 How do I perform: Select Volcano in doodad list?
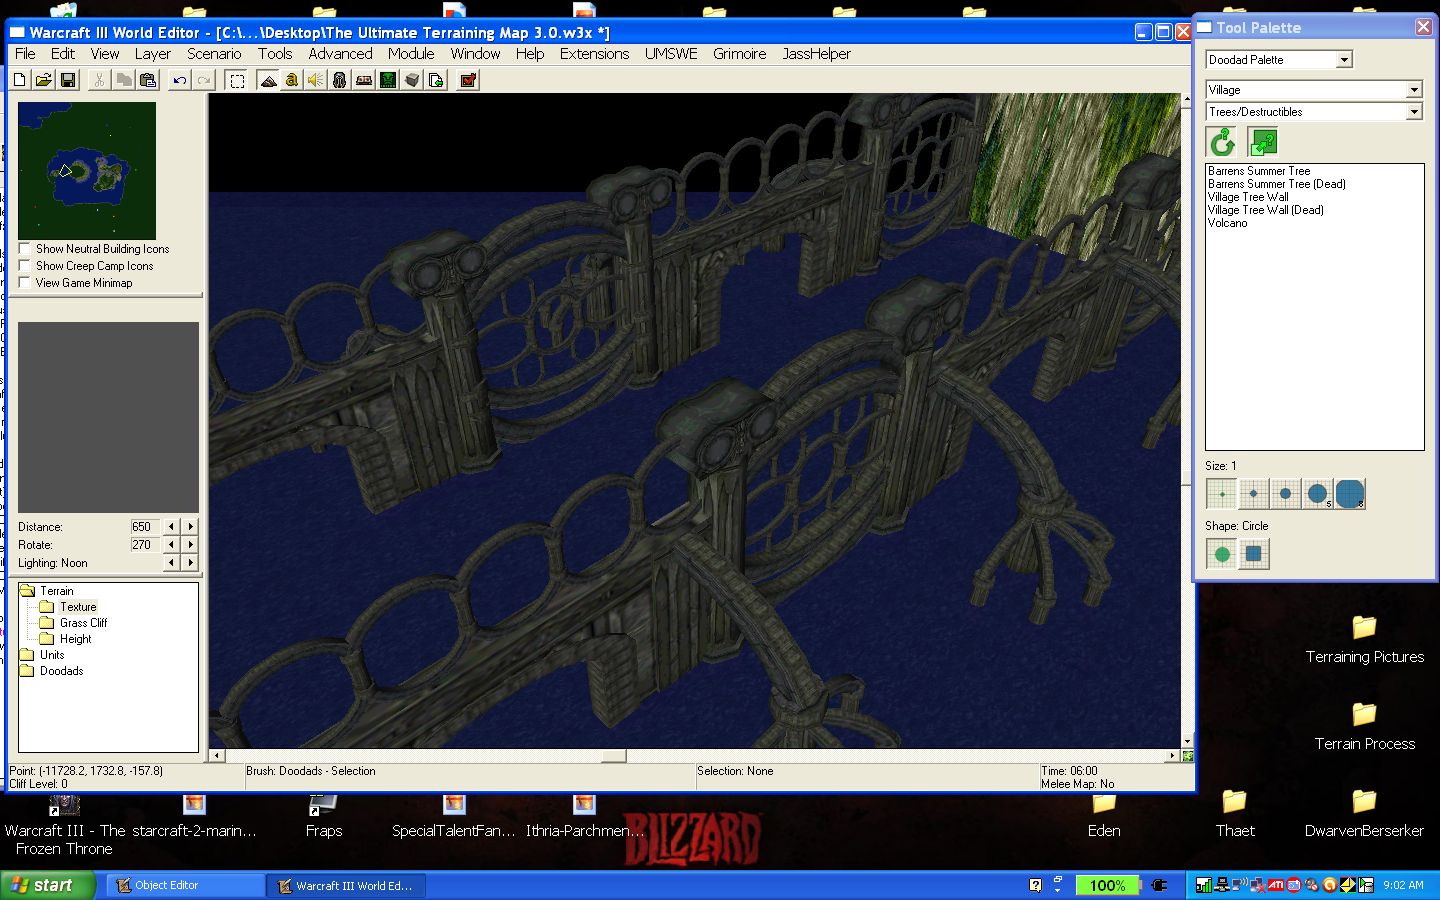click(1228, 223)
